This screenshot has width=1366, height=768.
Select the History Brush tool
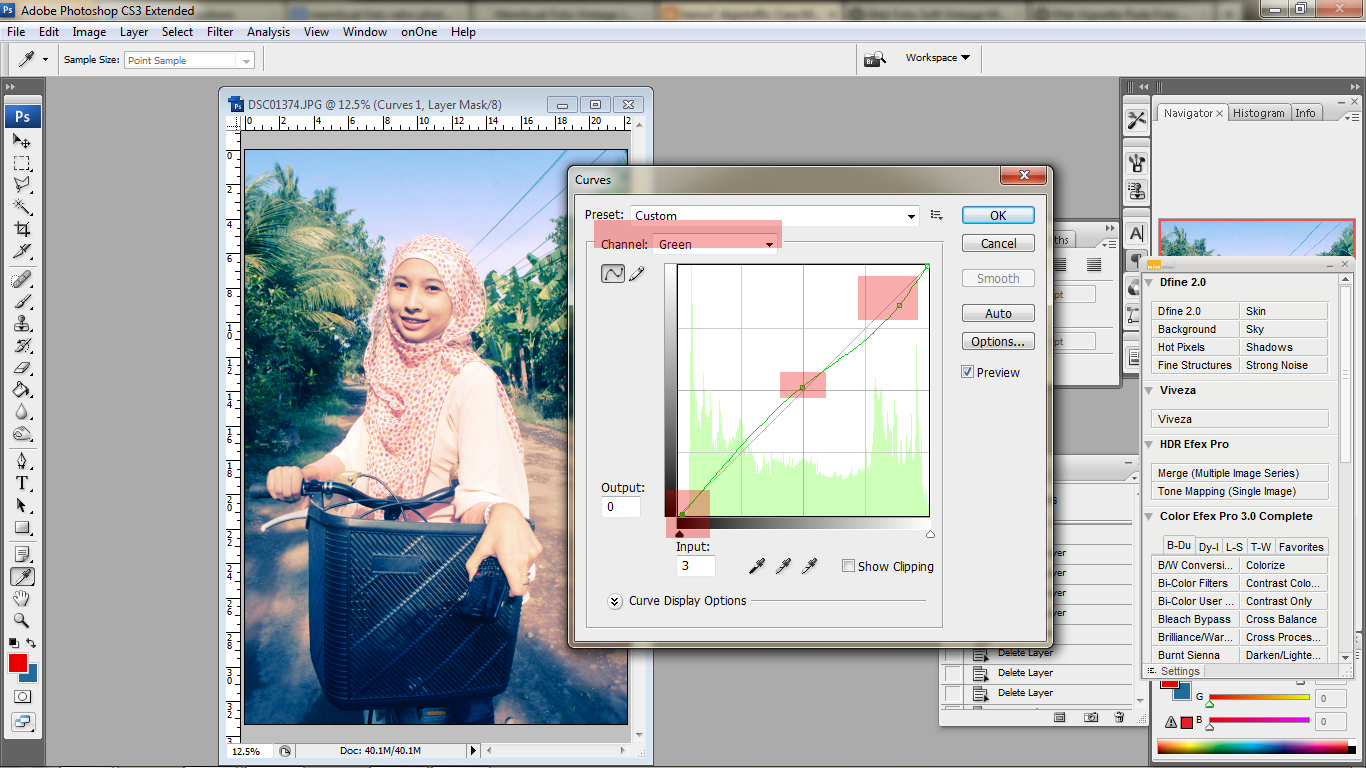coord(22,346)
